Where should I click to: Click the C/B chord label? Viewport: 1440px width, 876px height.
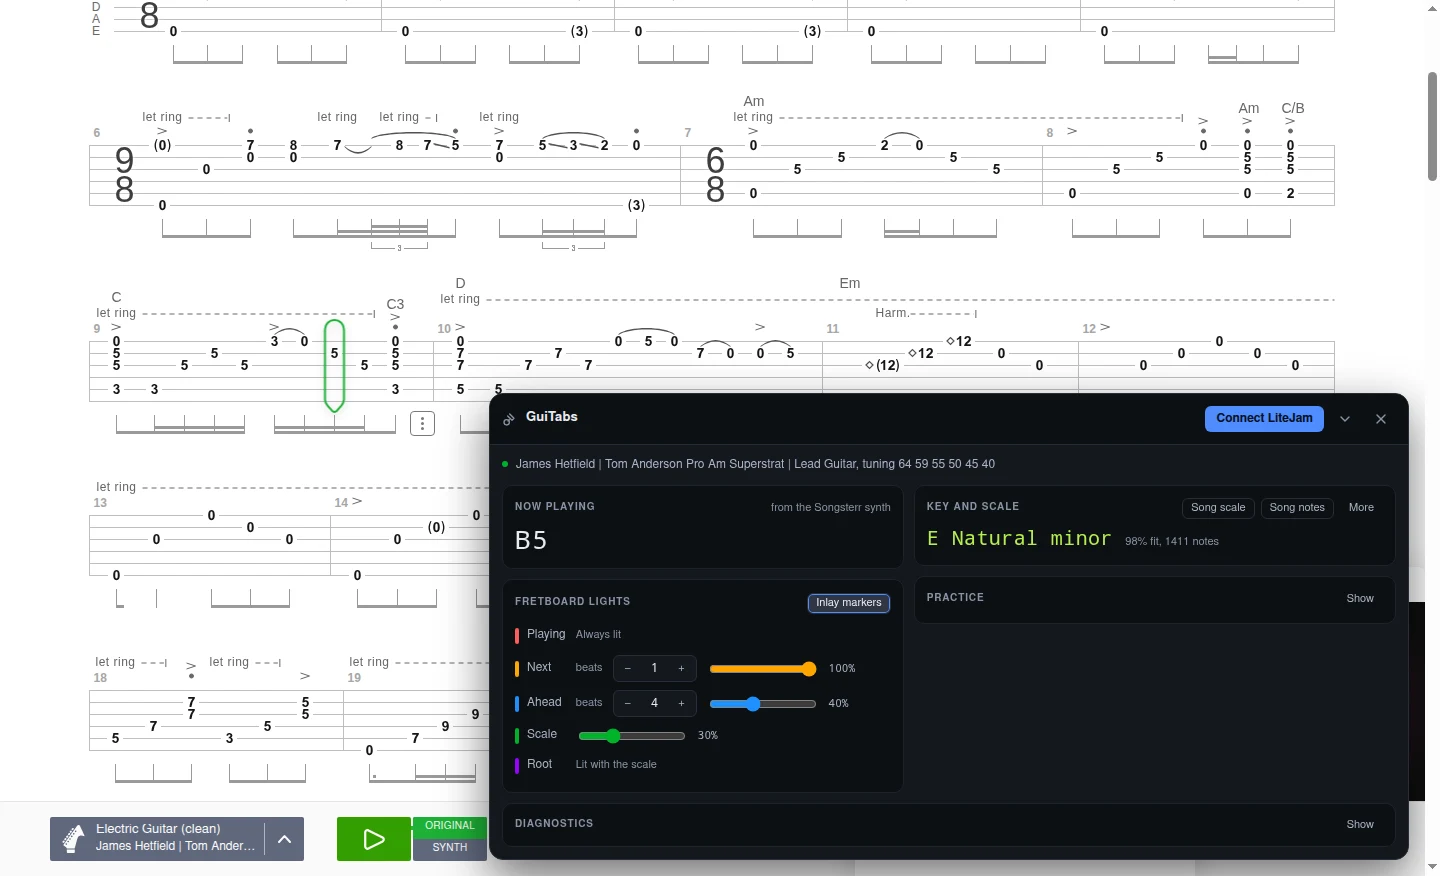(1293, 108)
